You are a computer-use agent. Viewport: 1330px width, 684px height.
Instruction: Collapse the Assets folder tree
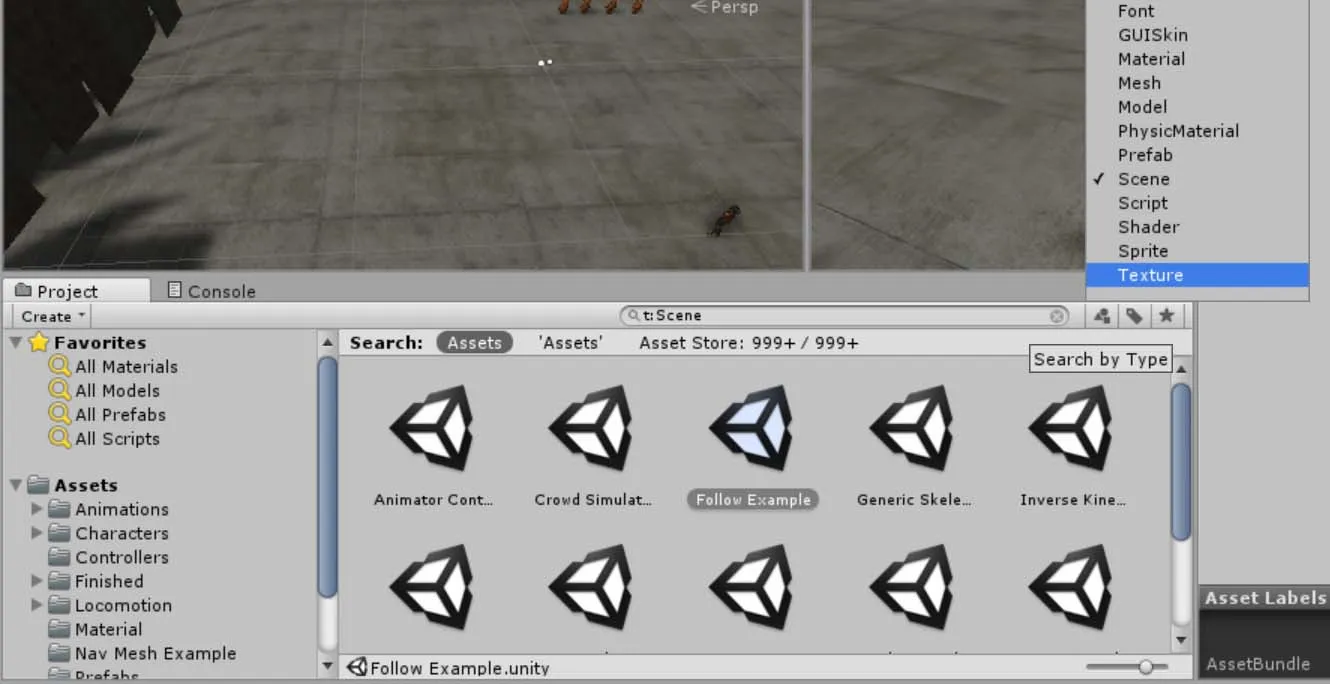tap(16, 485)
